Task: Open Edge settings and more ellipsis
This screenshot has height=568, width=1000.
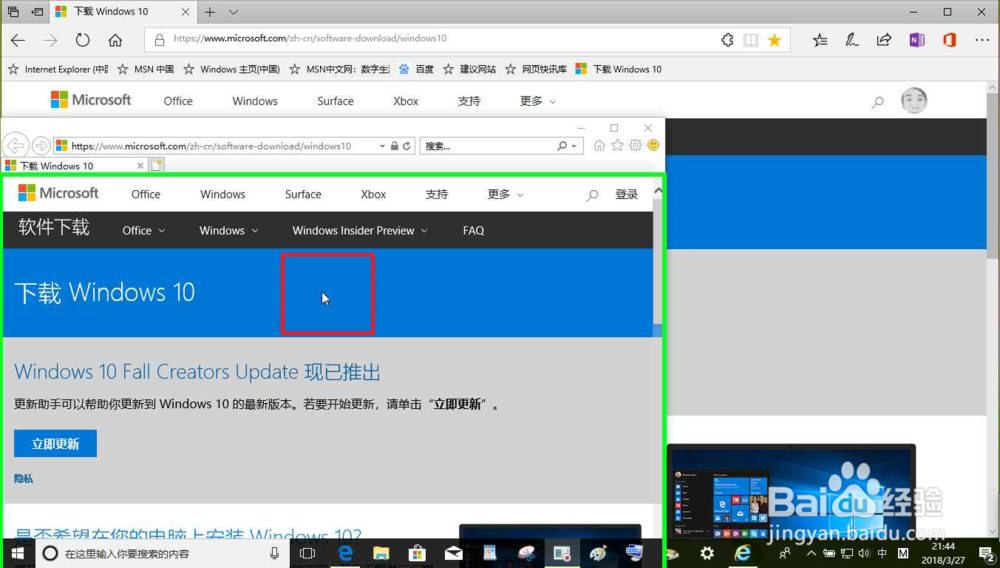Action: [982, 40]
